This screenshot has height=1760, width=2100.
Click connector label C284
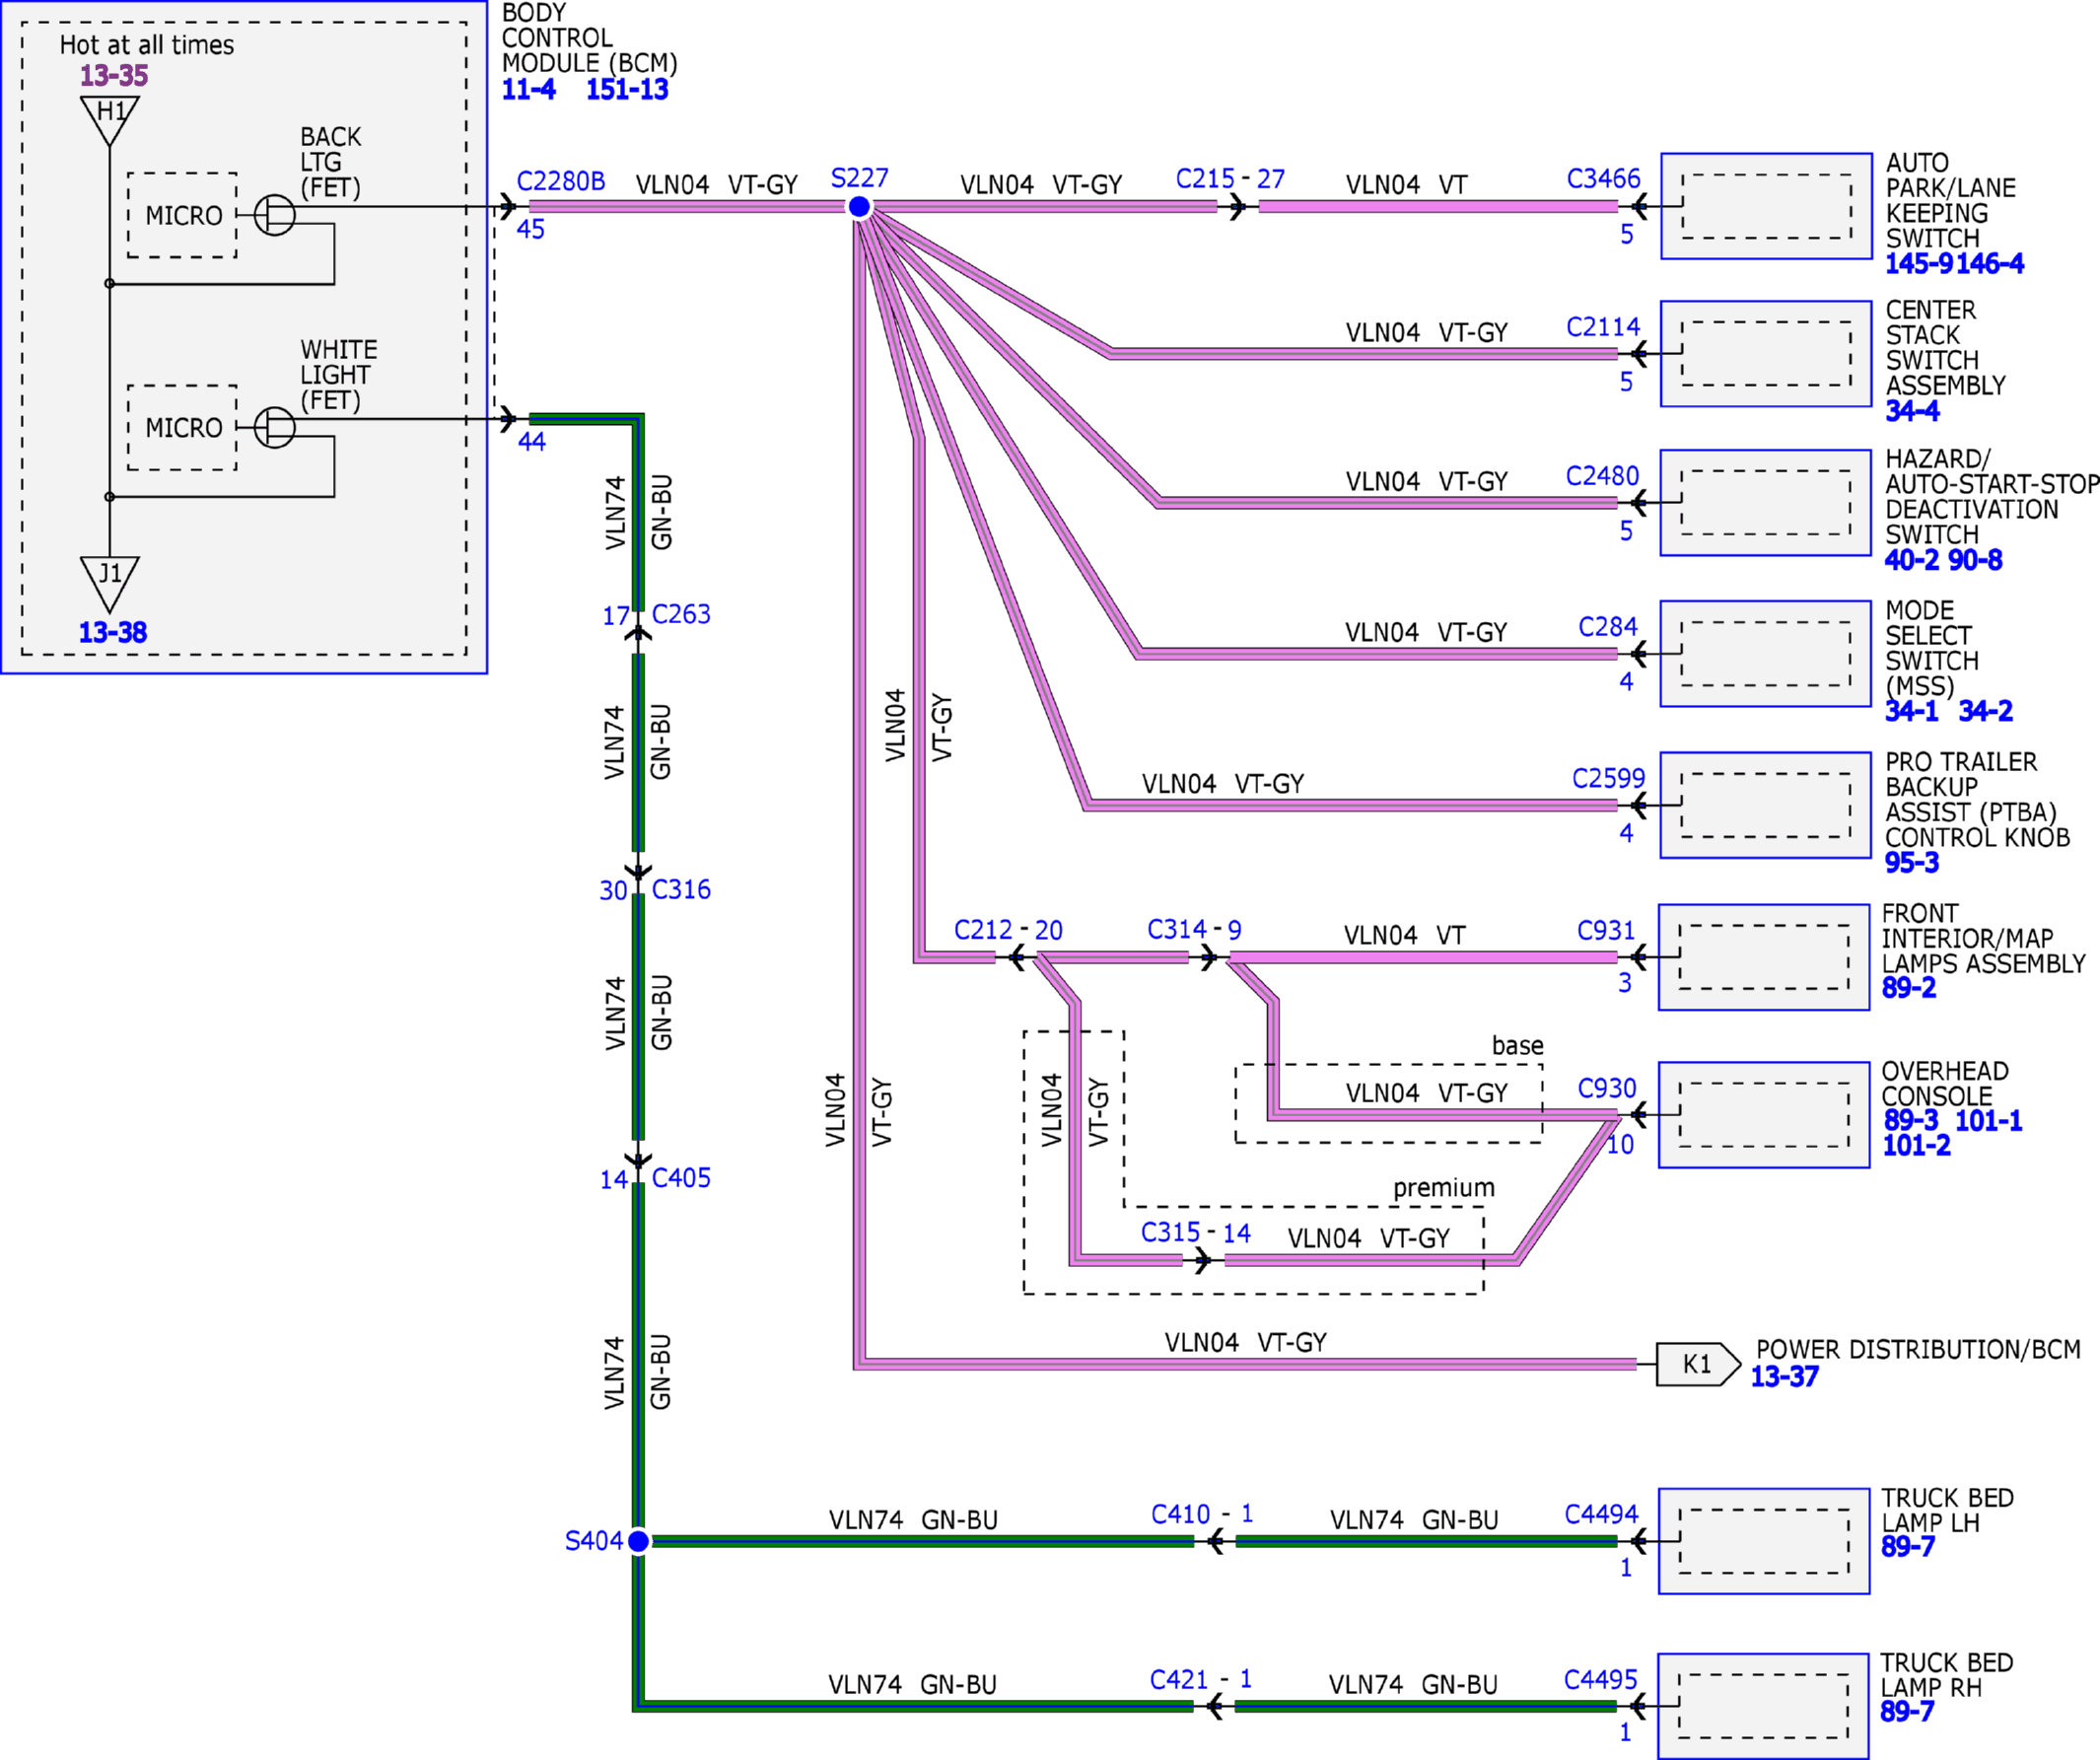click(1608, 627)
